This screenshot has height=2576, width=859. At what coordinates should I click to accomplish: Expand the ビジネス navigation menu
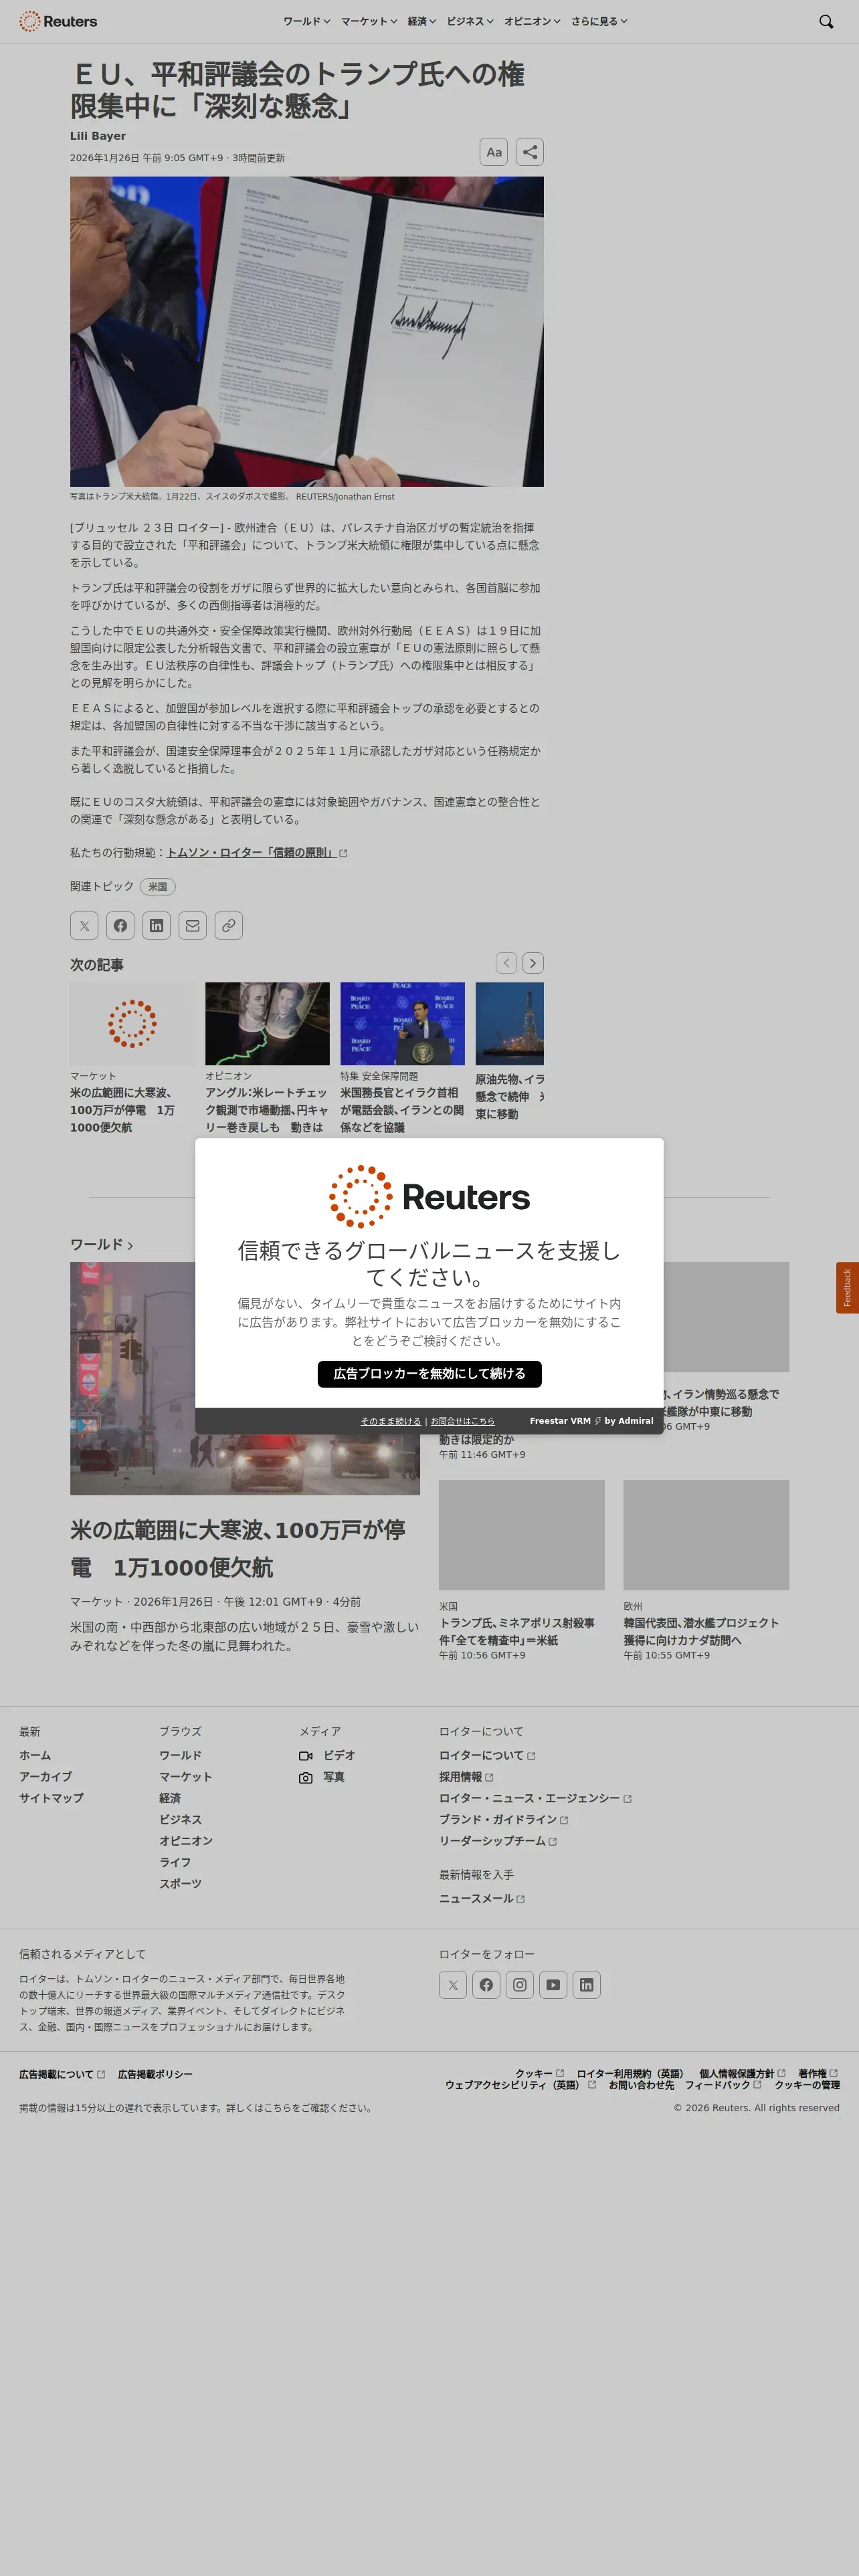coord(470,21)
